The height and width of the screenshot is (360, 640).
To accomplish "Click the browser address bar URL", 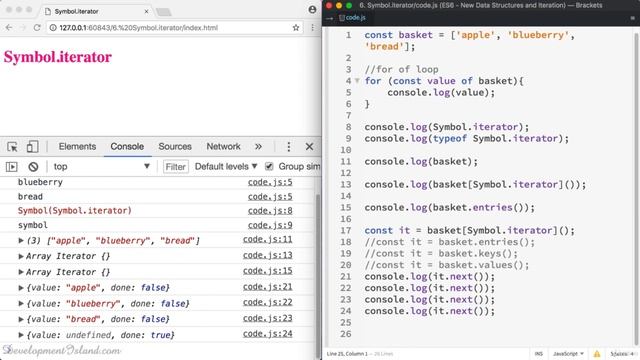I will pos(138,28).
